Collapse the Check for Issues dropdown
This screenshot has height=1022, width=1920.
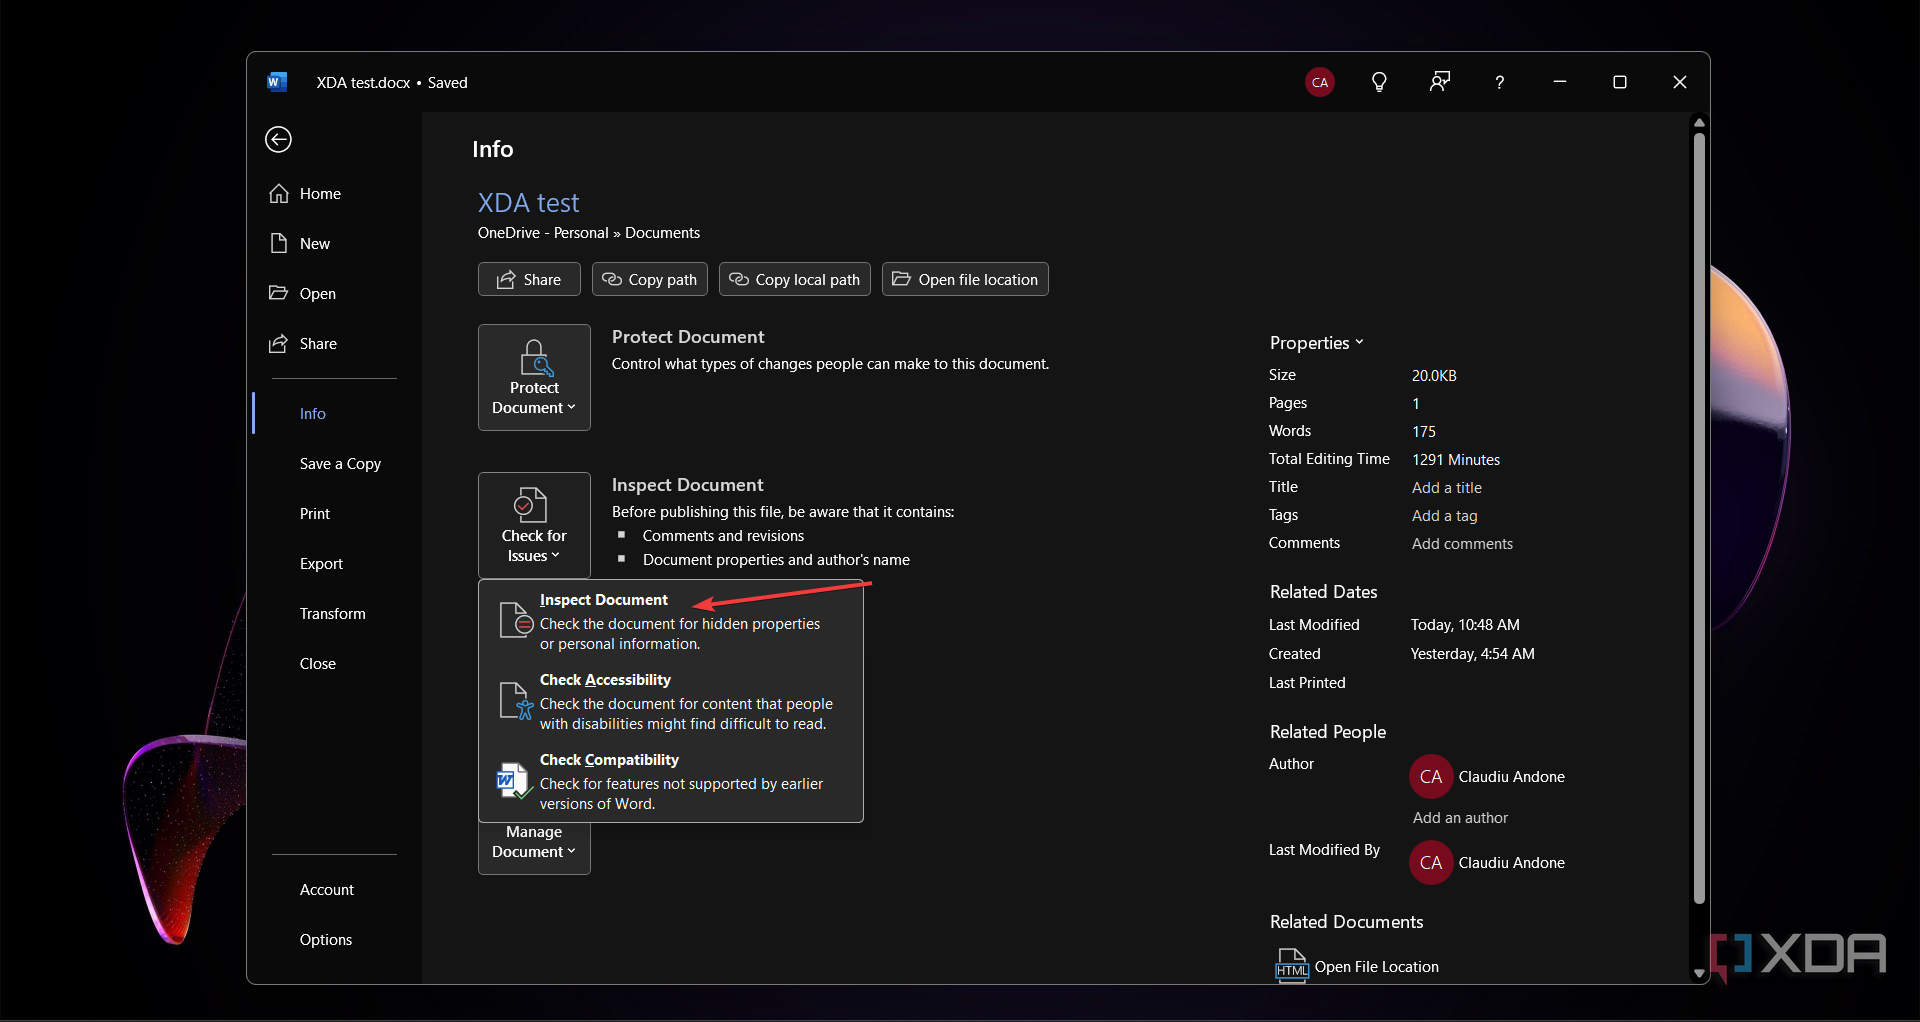(534, 525)
